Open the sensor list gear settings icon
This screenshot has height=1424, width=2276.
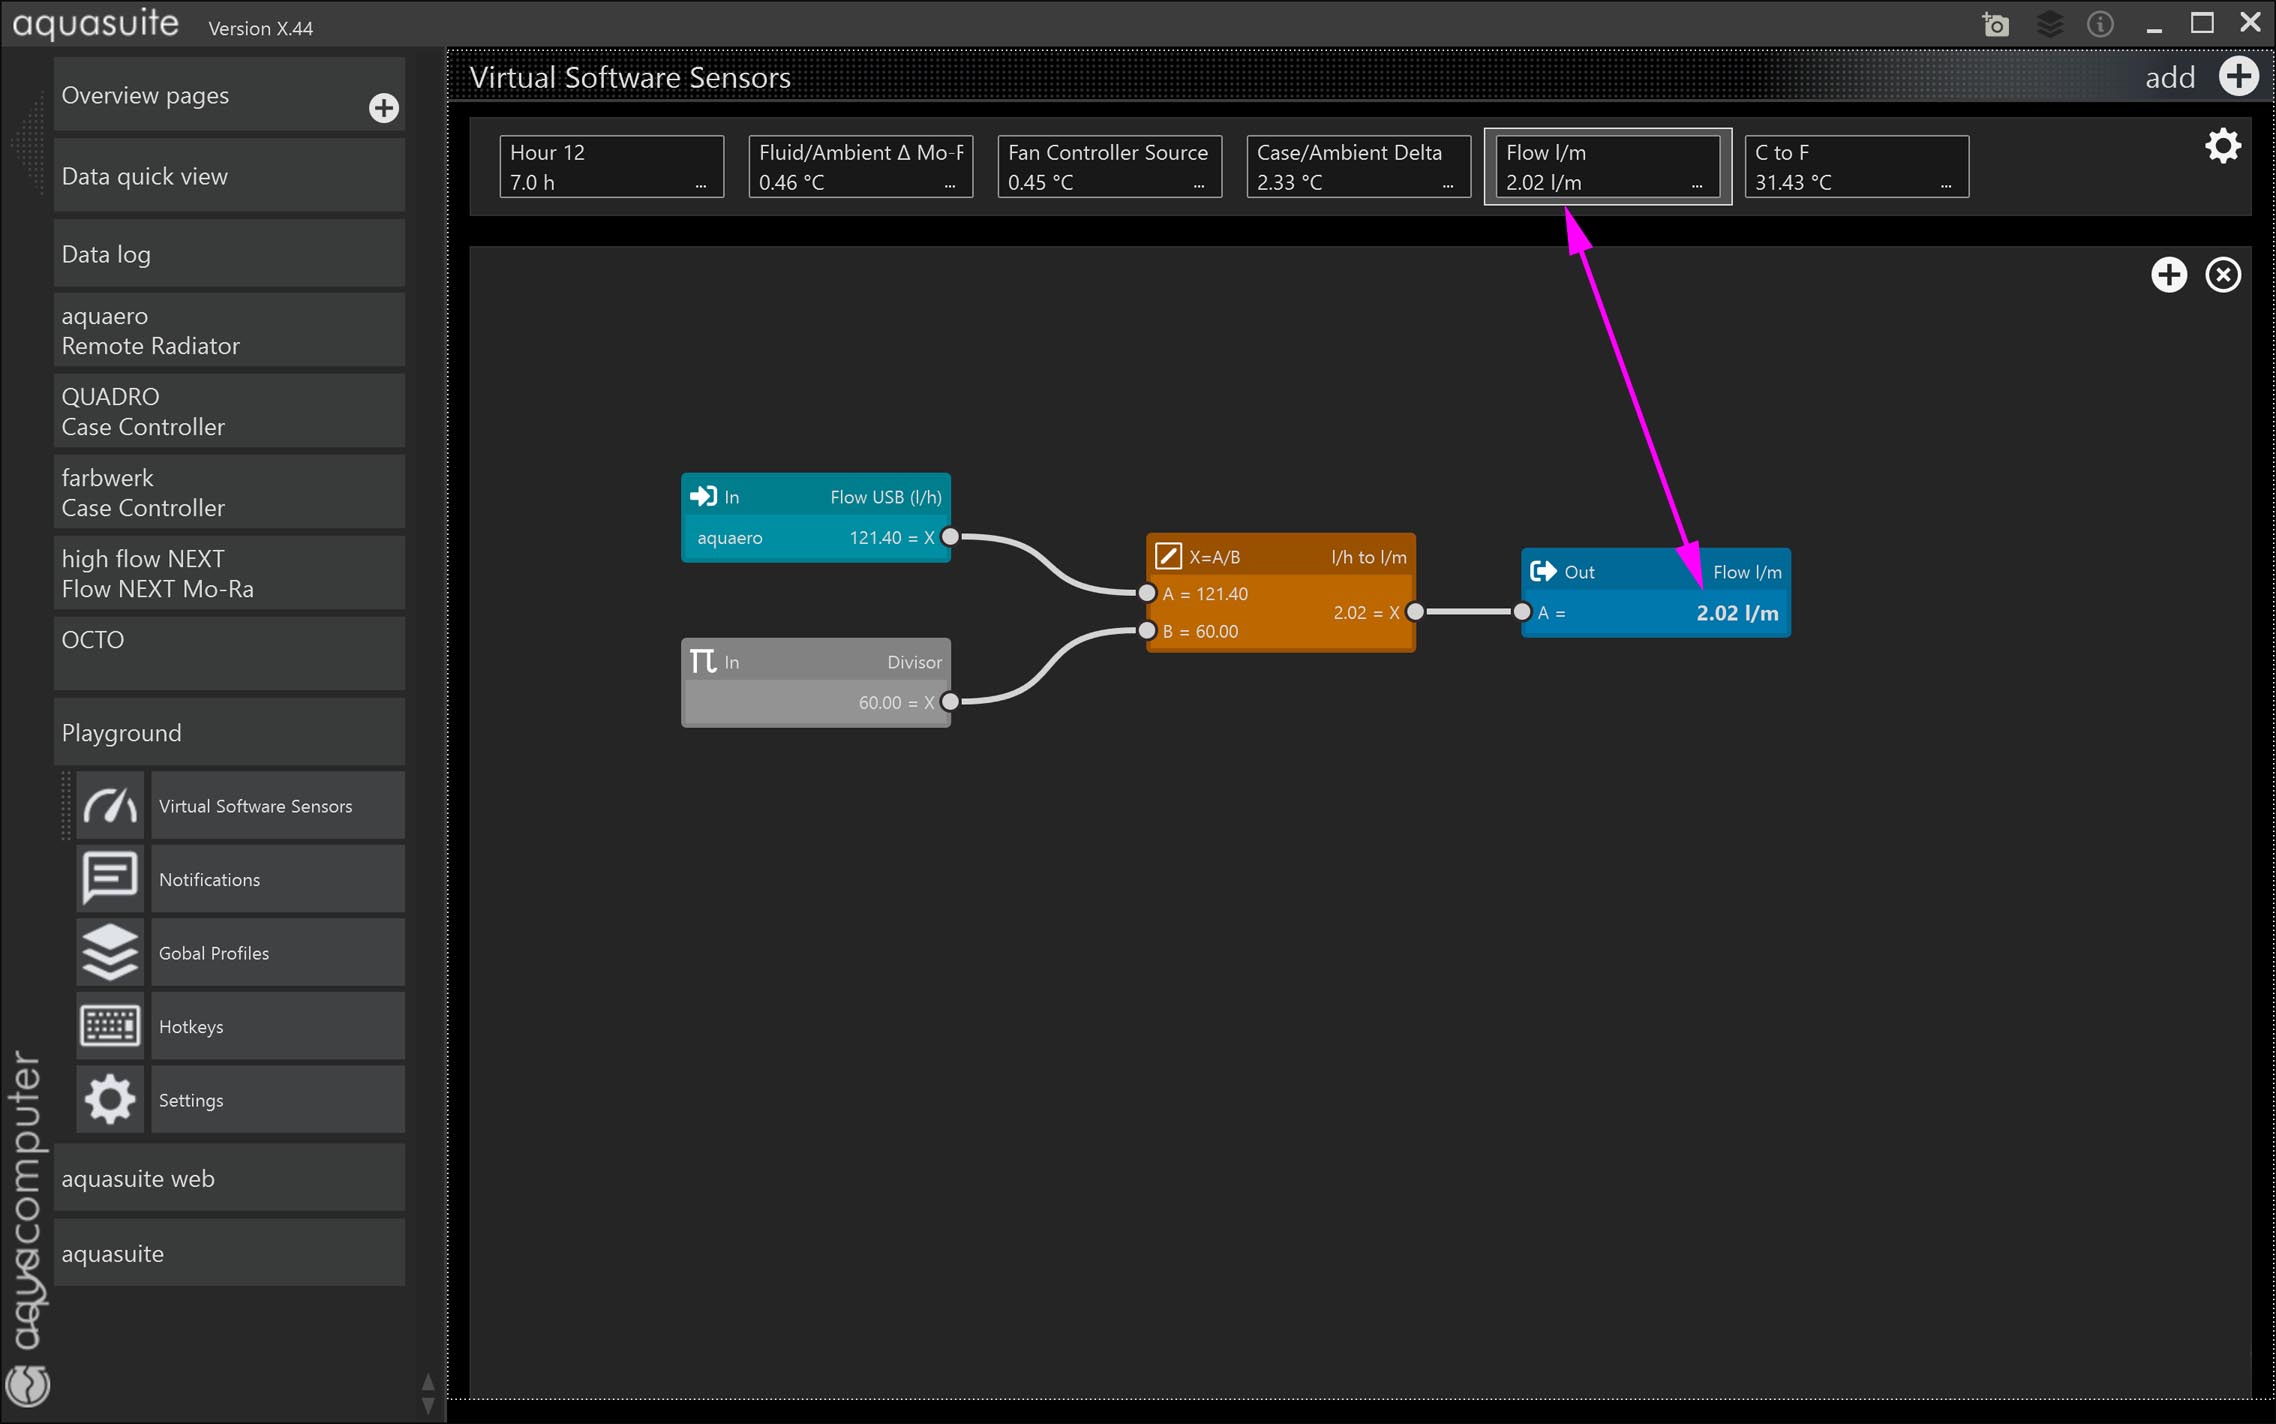[2222, 147]
